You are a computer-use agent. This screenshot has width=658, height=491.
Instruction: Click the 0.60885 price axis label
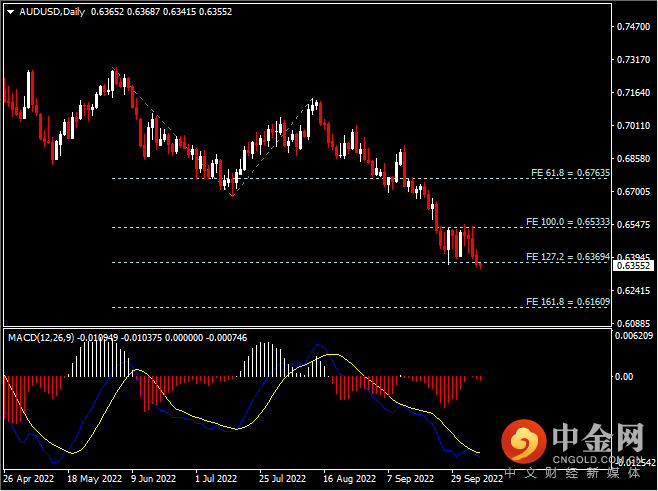[x=633, y=324]
